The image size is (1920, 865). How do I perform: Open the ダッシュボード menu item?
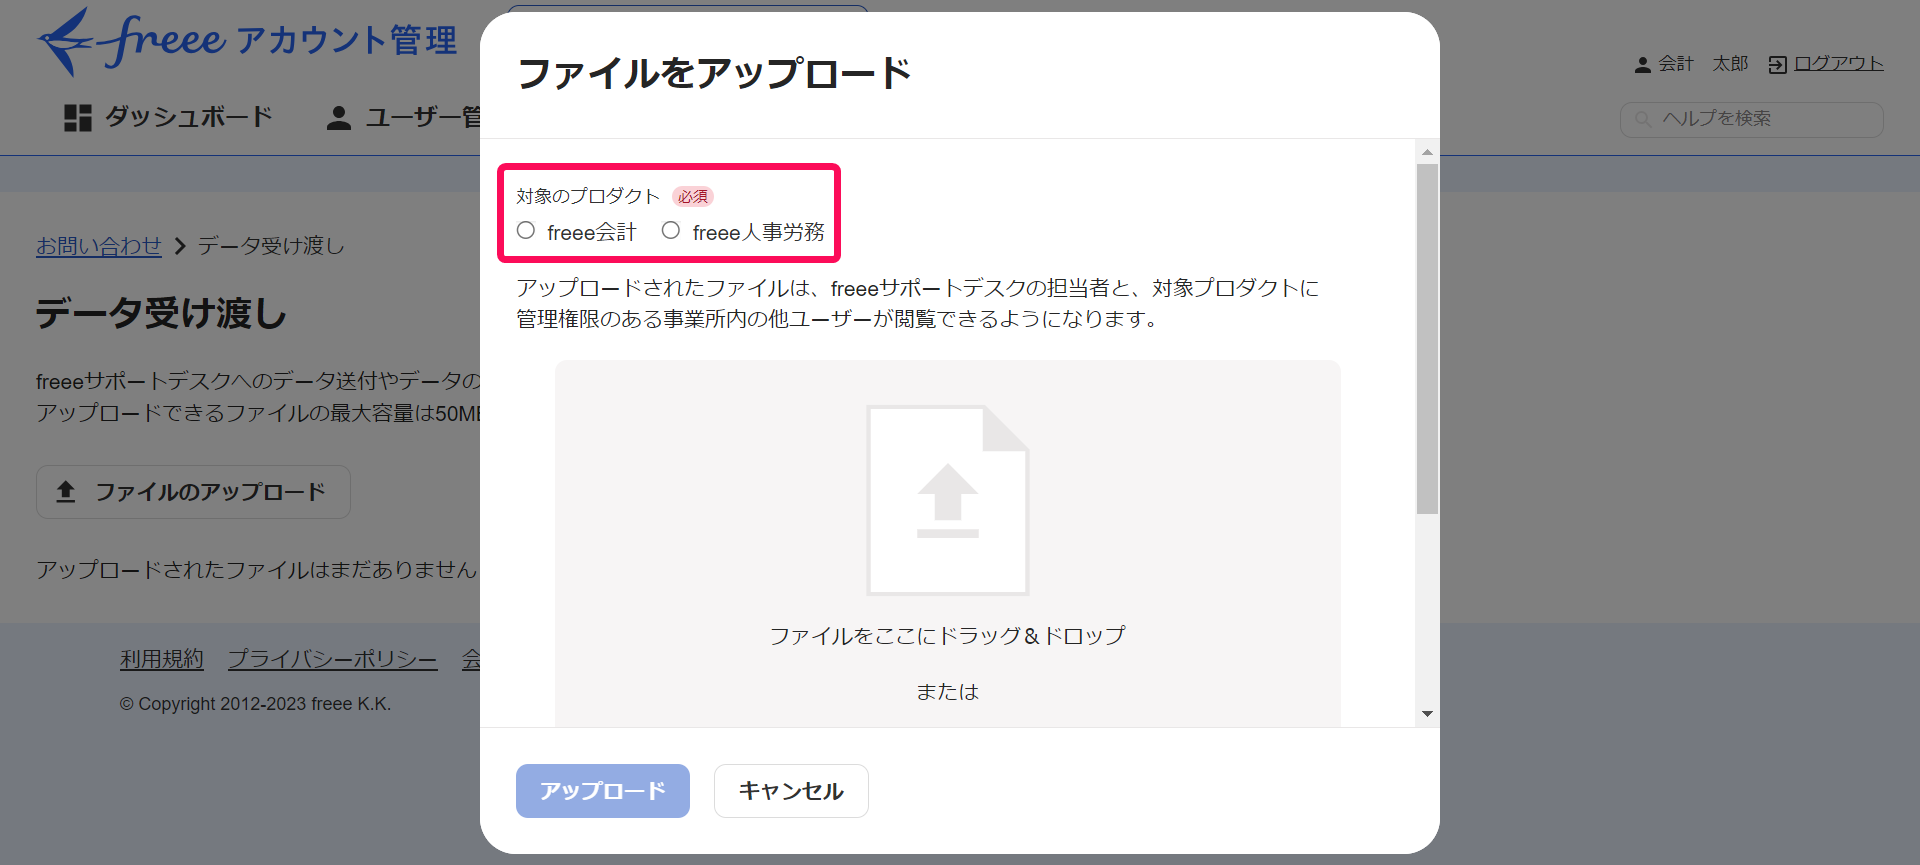coord(169,117)
